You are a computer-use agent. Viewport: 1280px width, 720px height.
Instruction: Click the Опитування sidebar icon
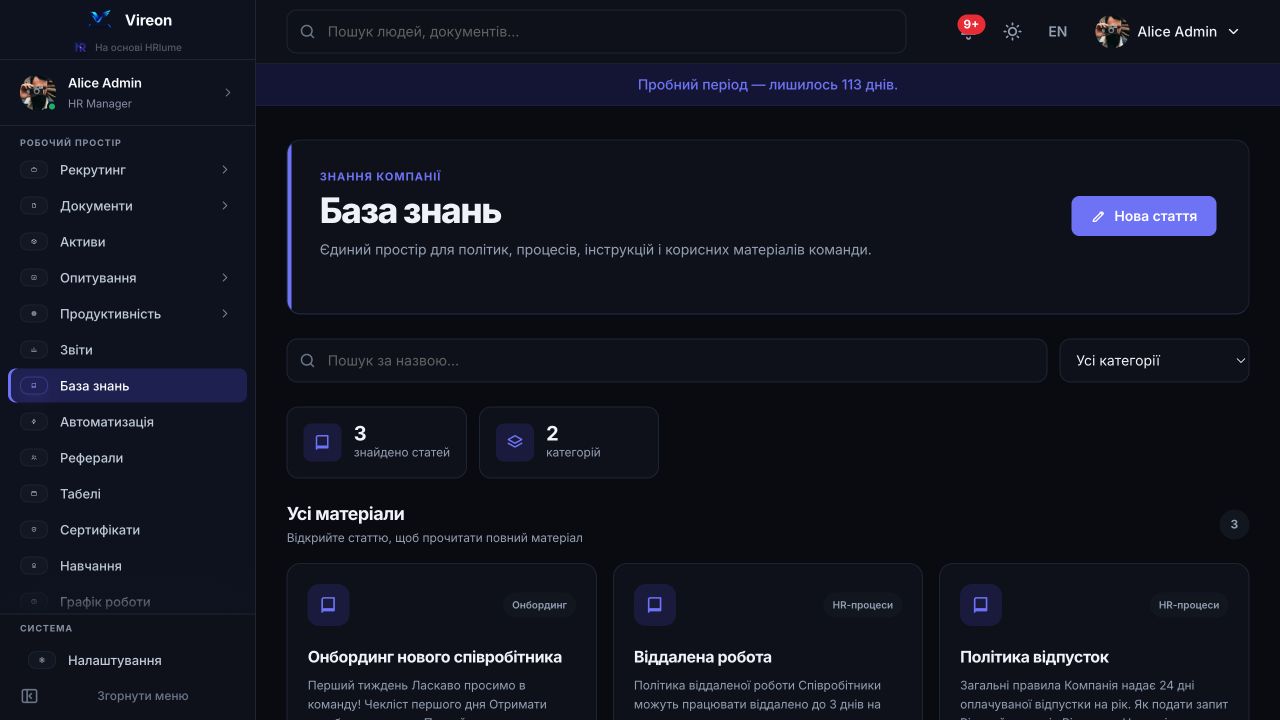click(x=34, y=278)
